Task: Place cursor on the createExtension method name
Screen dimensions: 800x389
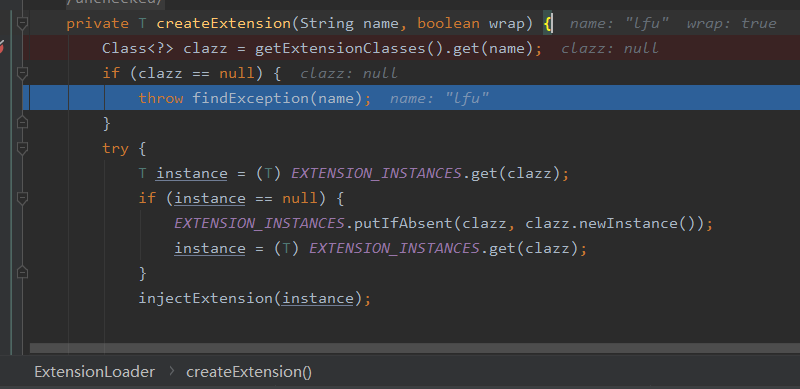Action: 223,23
